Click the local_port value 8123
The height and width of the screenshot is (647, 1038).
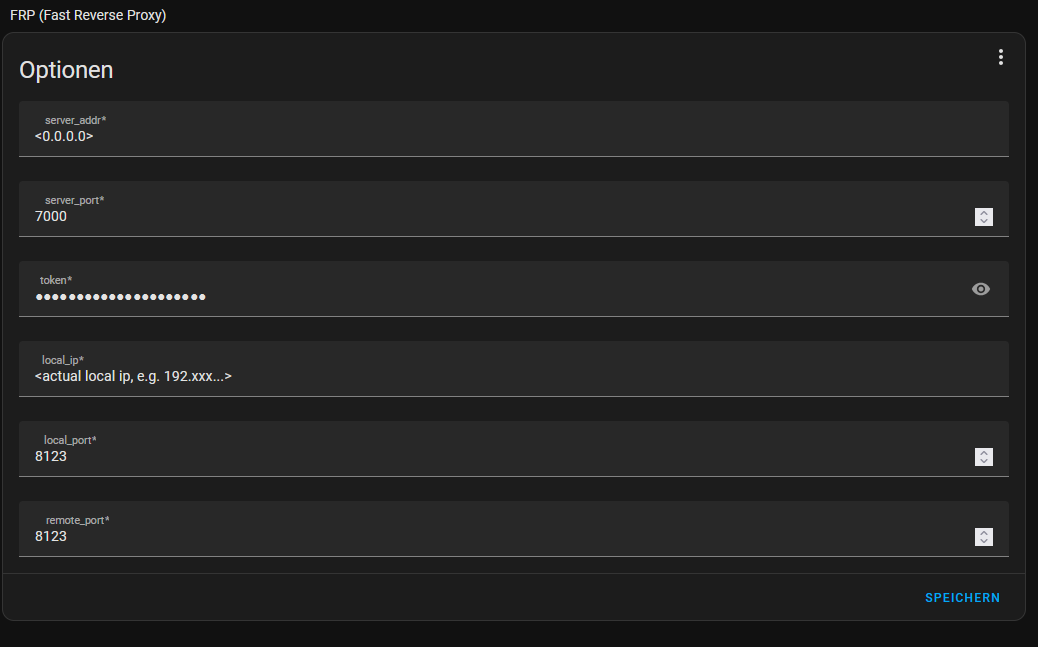coord(51,456)
